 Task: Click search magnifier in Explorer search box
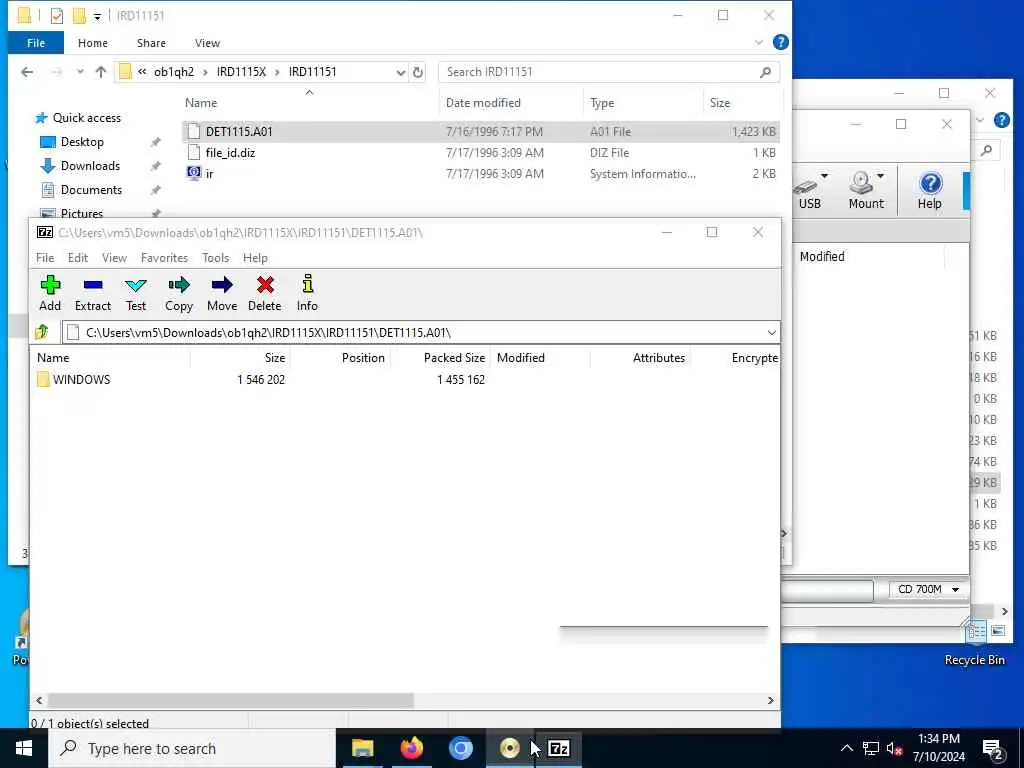pos(765,72)
